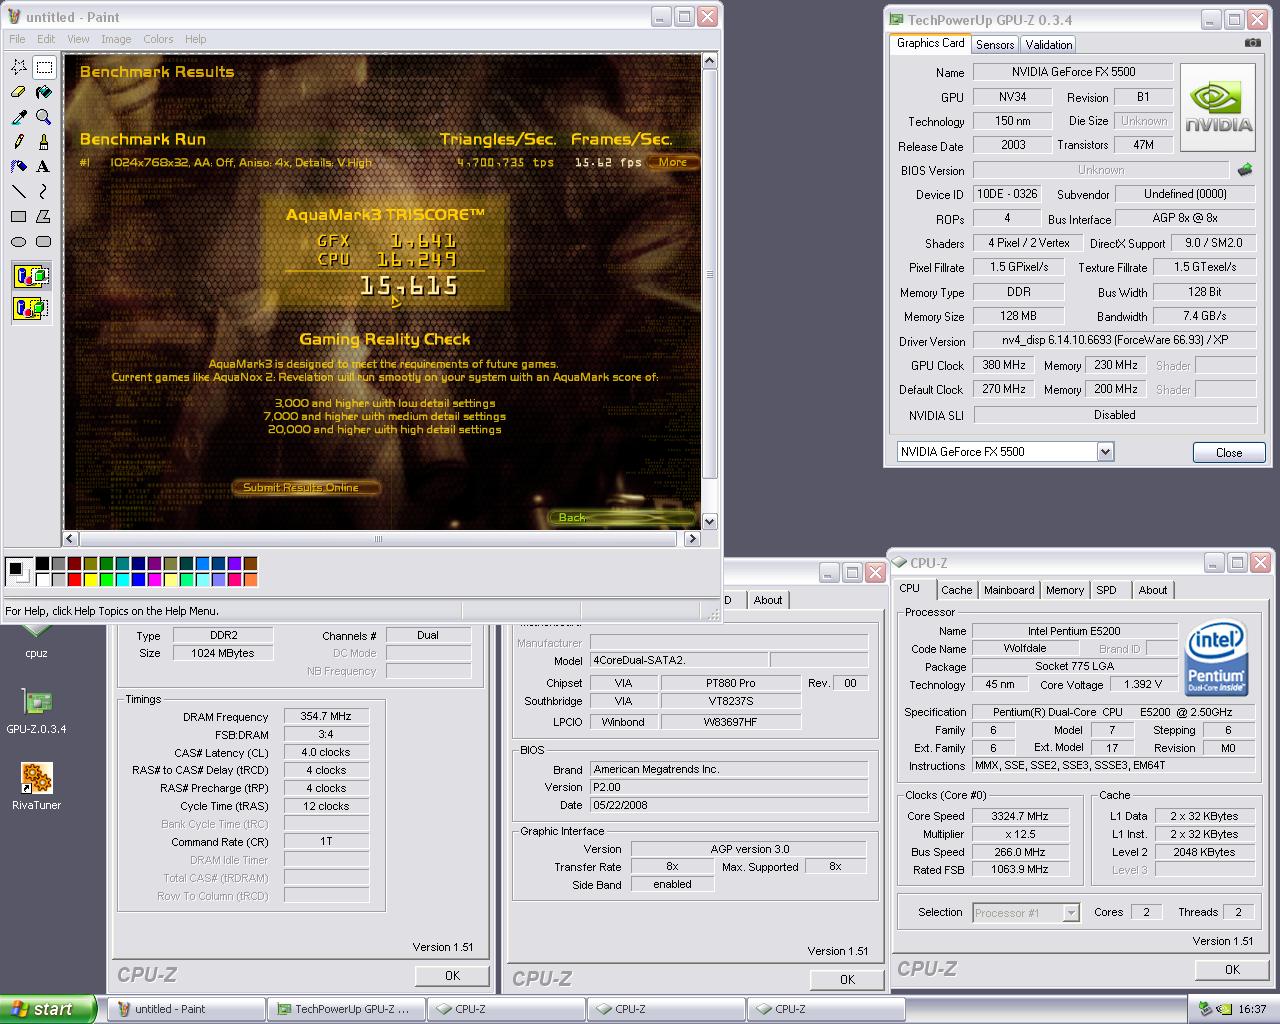Viewport: 1280px width, 1024px height.
Task: Open the SPD tab in front CPU-Z
Action: (x=1106, y=590)
